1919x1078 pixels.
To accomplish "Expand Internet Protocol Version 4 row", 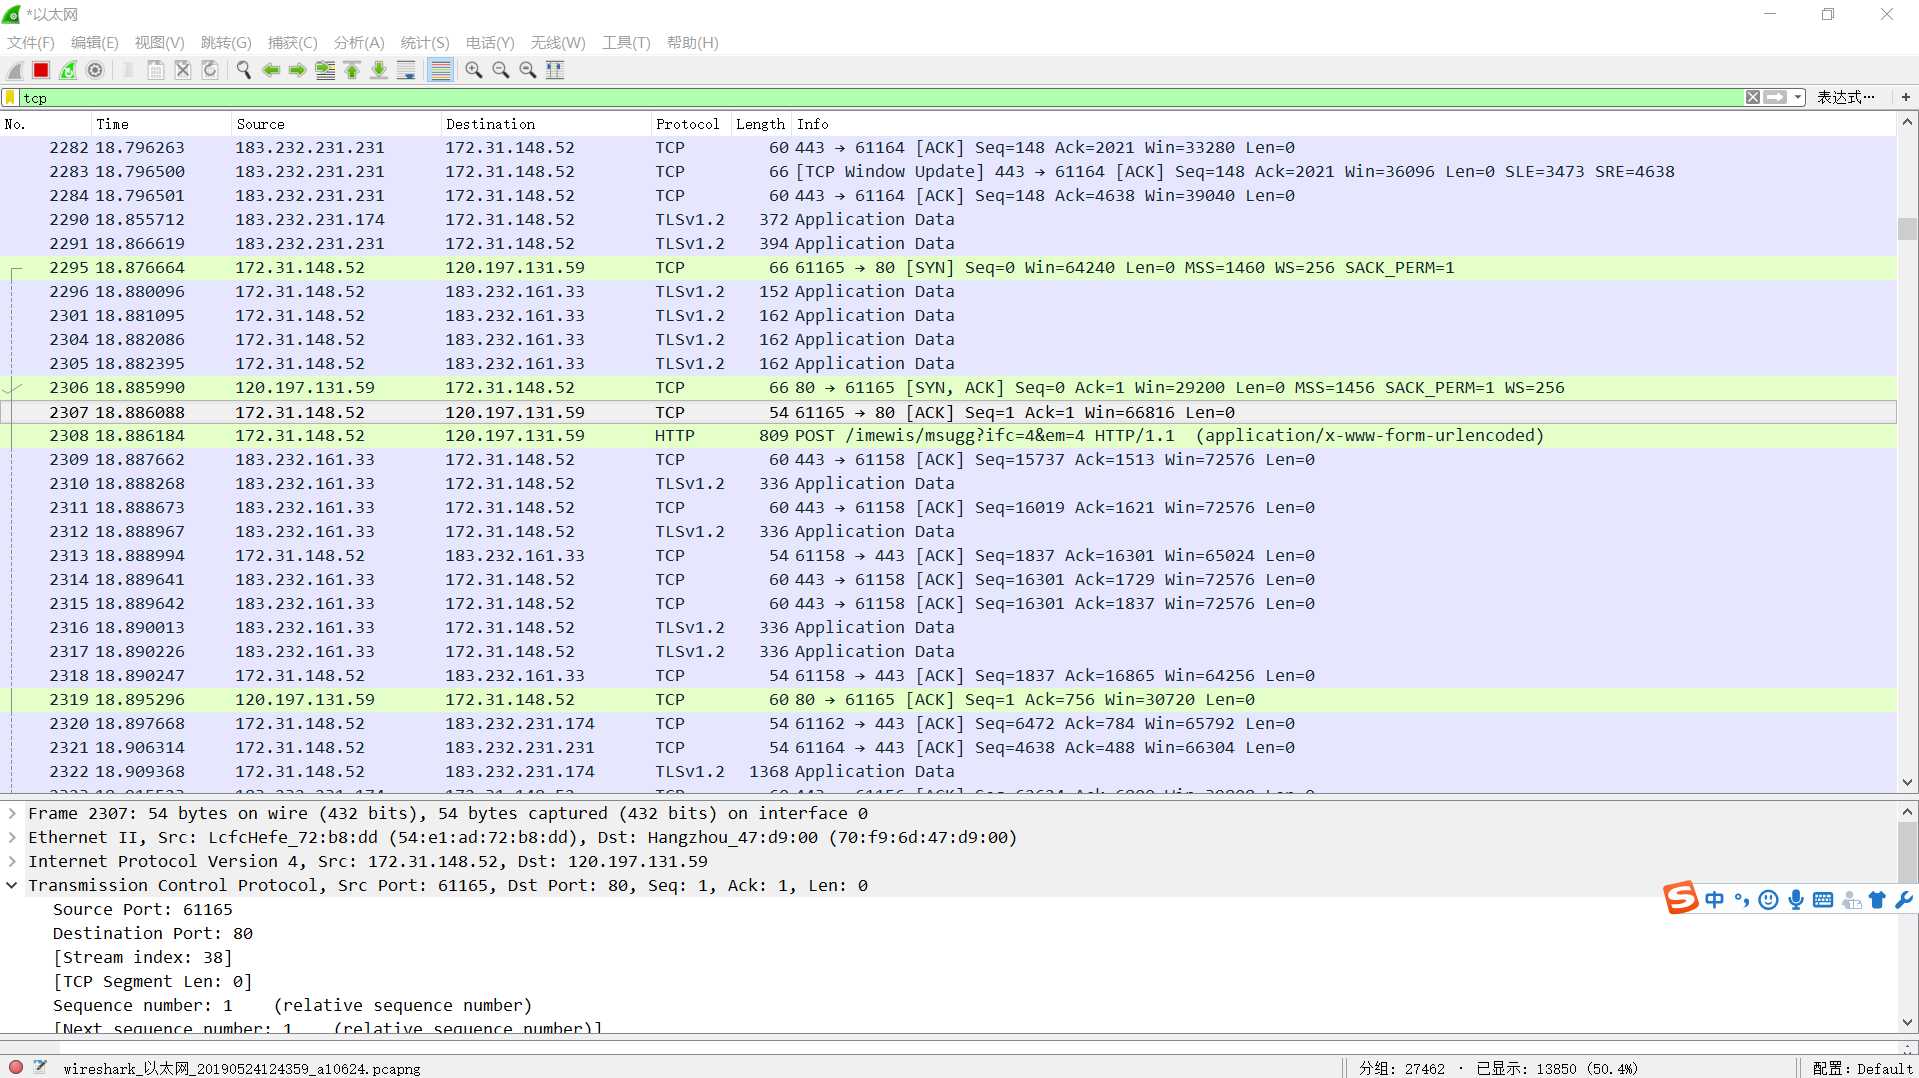I will tap(12, 861).
